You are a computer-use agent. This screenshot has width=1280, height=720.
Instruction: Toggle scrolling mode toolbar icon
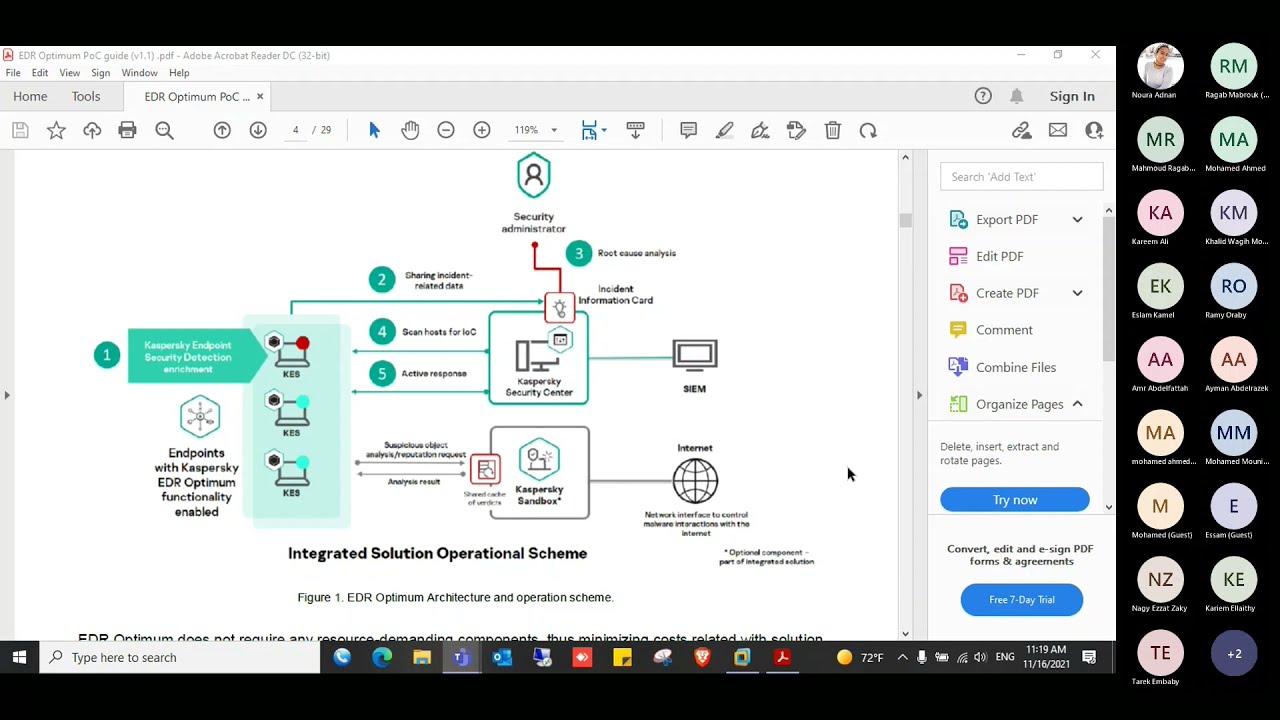coord(635,130)
